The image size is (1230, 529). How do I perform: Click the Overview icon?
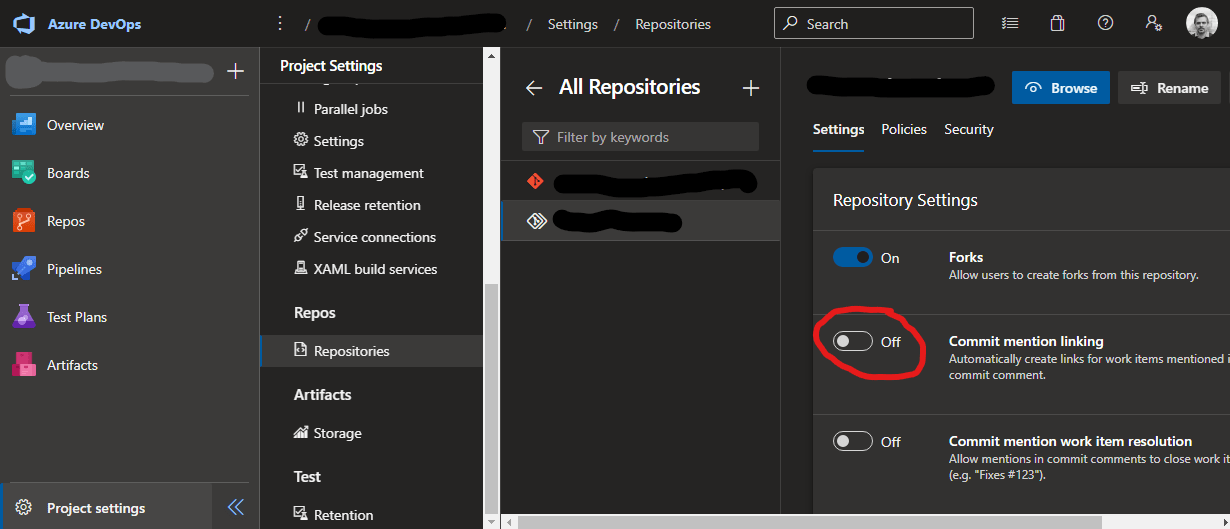(24, 125)
